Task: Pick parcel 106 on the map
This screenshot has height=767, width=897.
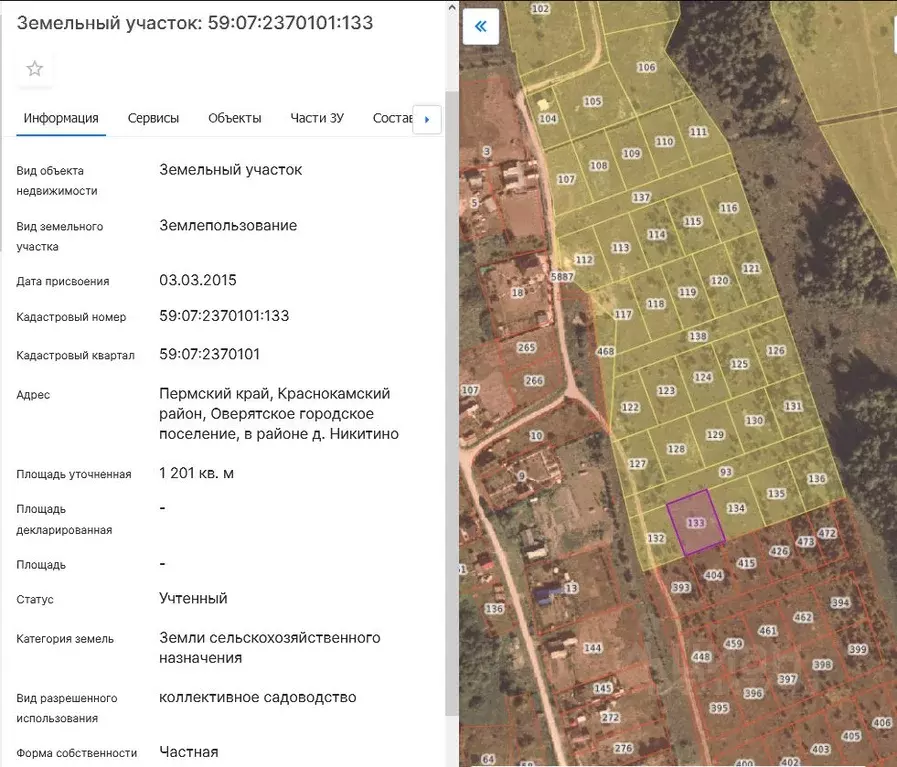Action: [x=646, y=68]
